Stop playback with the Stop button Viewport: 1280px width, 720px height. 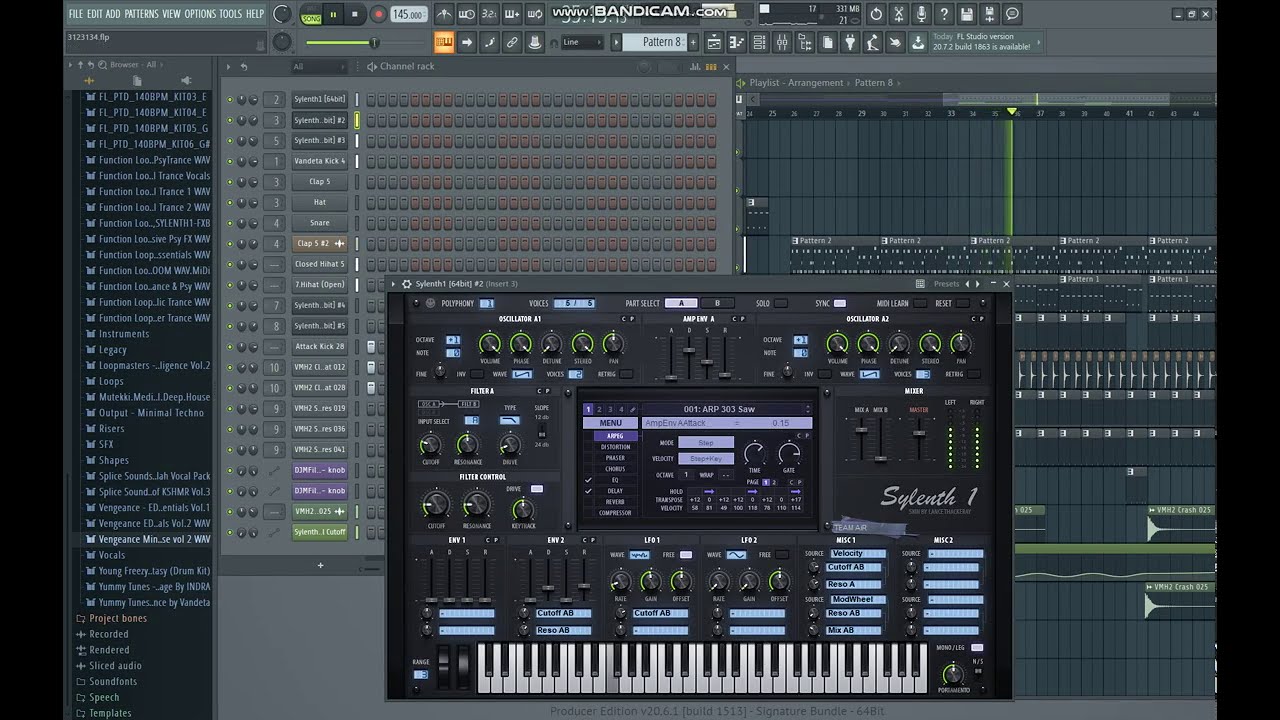(x=357, y=14)
